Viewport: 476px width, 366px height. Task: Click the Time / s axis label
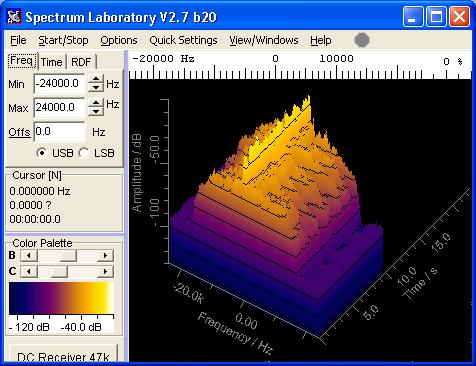coord(420,283)
